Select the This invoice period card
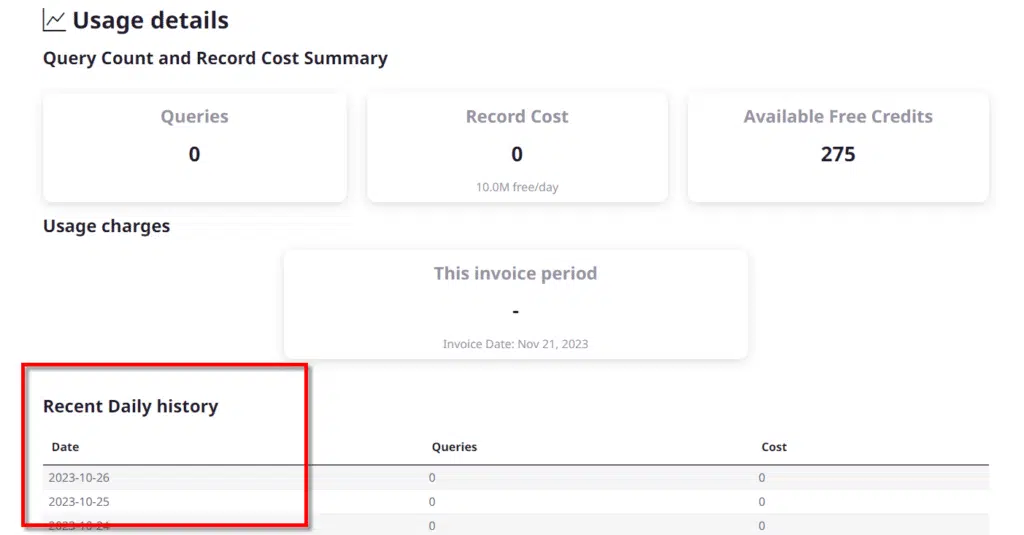The image size is (1024, 535). point(515,303)
